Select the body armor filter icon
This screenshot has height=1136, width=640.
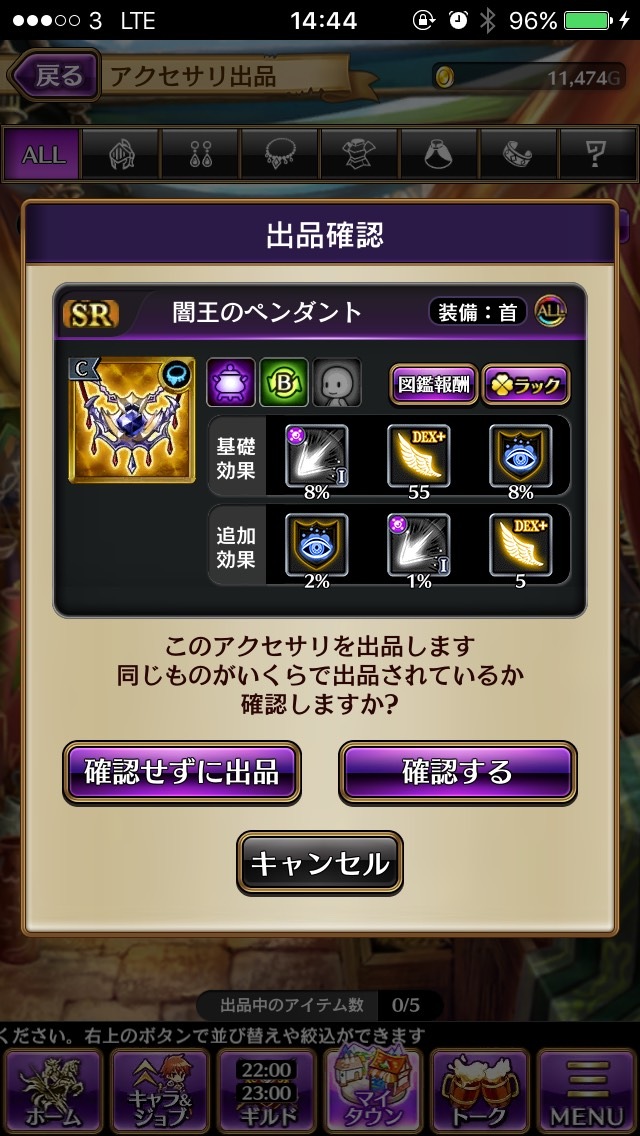coord(360,154)
